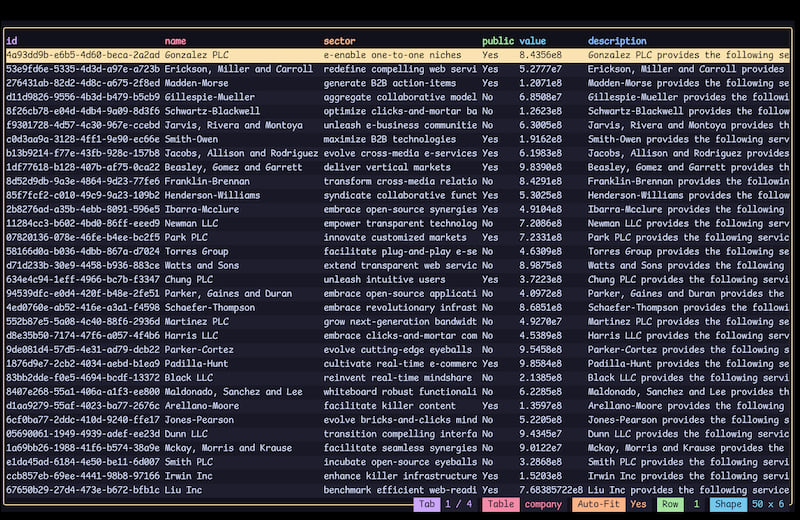Select the Torres Group name cell
The height and width of the screenshot is (520, 800).
pos(196,252)
